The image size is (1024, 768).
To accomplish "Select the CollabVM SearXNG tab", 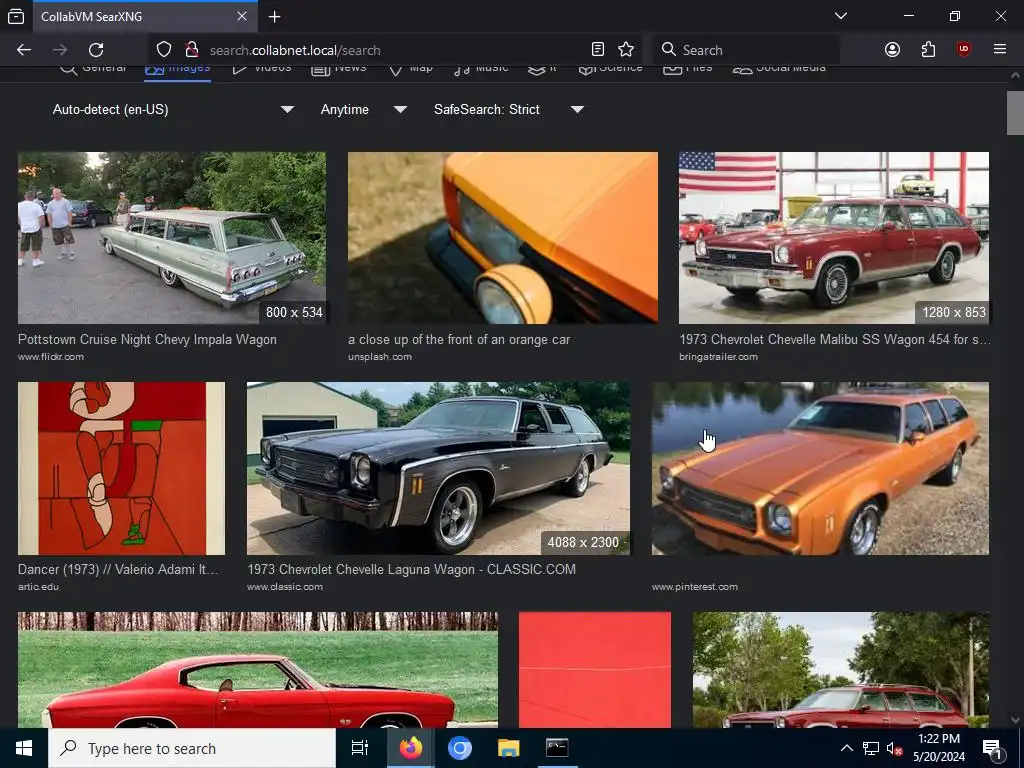I will coord(145,16).
